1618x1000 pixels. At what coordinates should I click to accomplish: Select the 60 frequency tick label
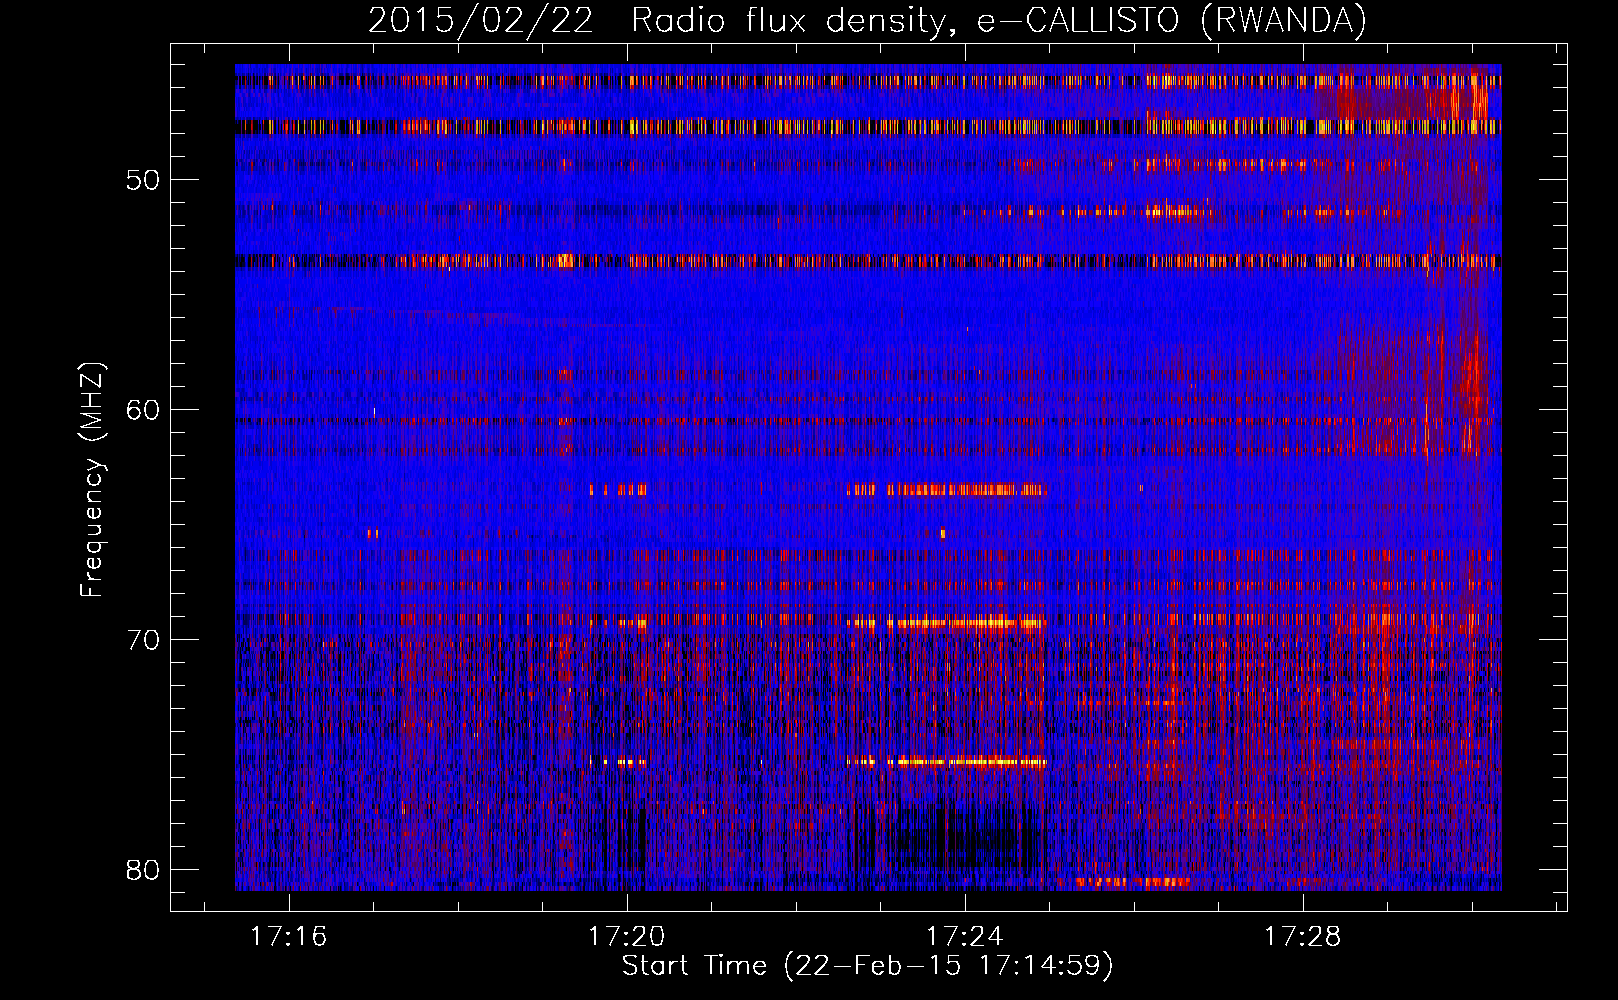point(143,410)
